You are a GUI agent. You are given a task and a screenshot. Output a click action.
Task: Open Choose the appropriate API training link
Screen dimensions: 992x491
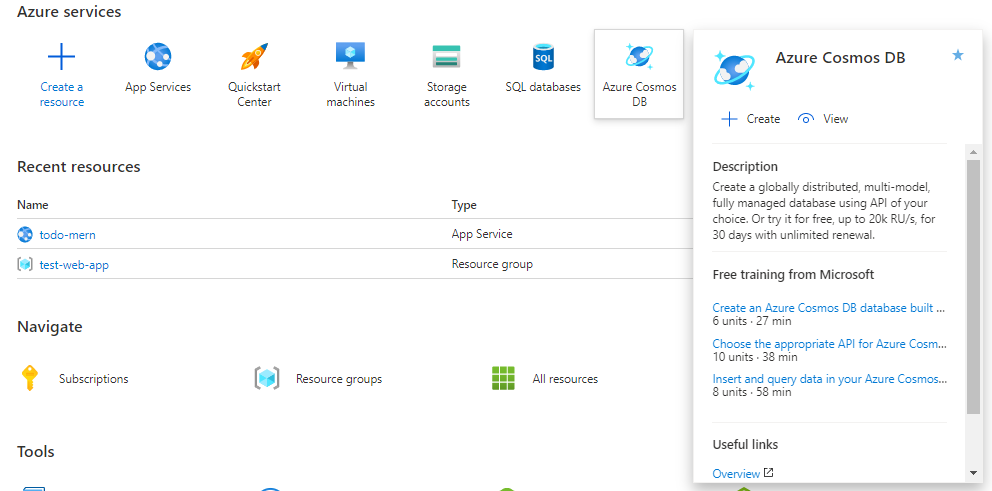[828, 344]
